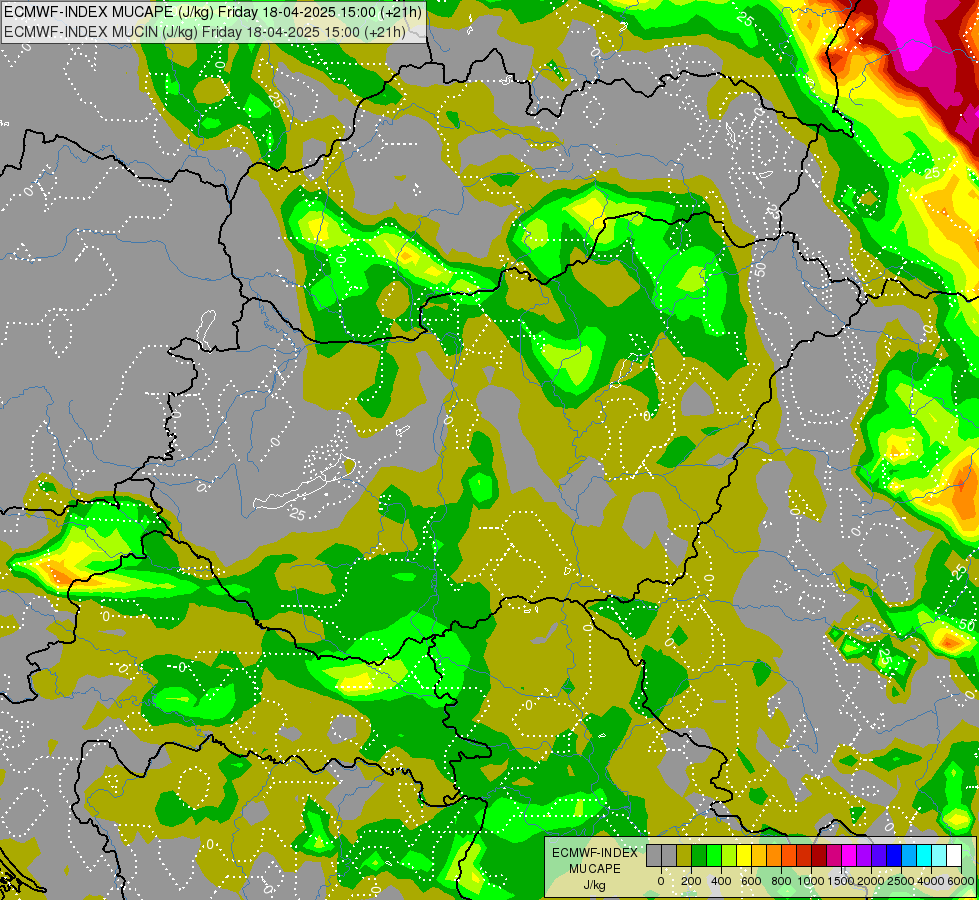Image resolution: width=979 pixels, height=900 pixels.
Task: Select the dark green legend swatch
Action: (699, 856)
